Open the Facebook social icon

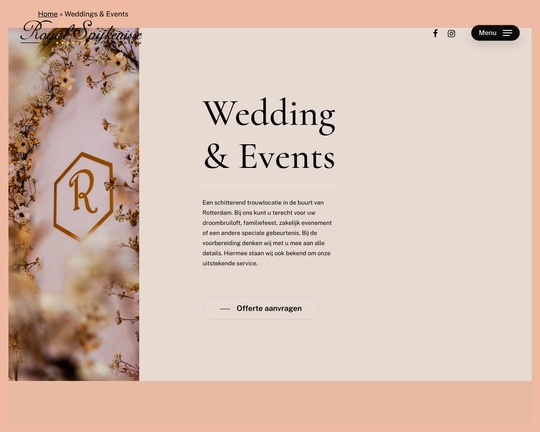[x=435, y=33]
